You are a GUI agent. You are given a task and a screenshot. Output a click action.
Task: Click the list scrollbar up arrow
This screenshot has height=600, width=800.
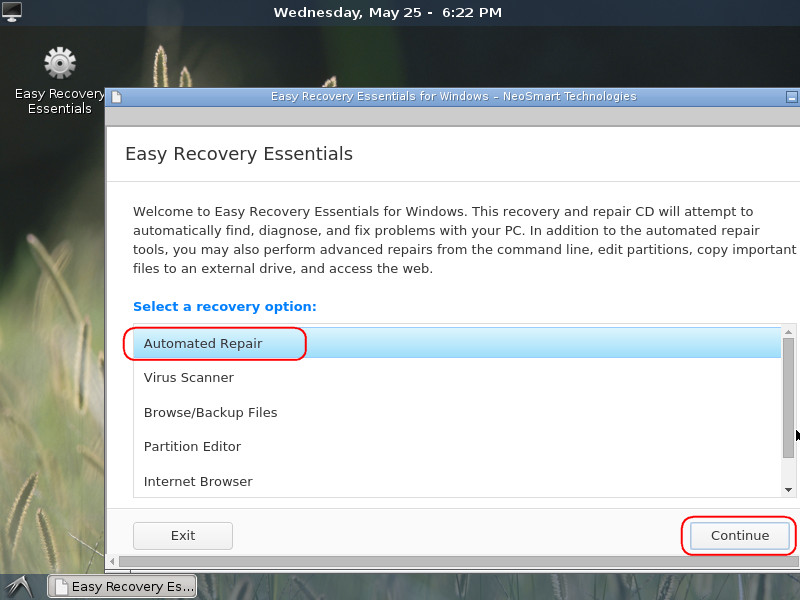click(x=788, y=332)
